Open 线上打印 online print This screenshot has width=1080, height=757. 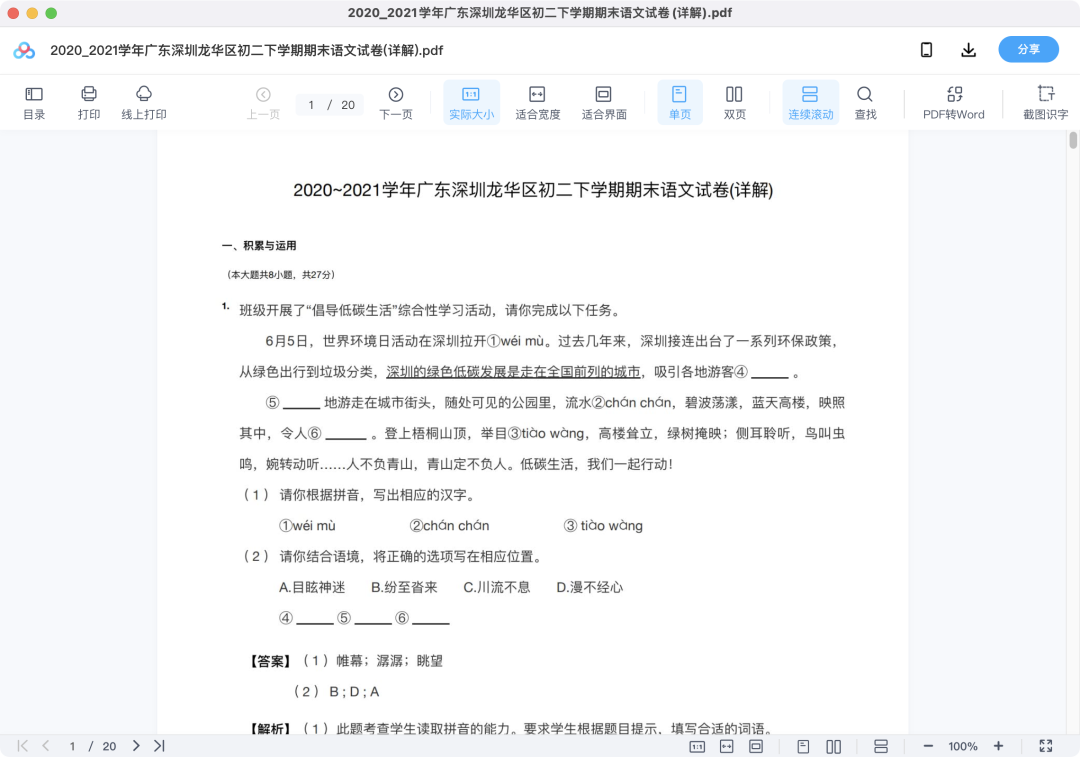pyautogui.click(x=144, y=102)
